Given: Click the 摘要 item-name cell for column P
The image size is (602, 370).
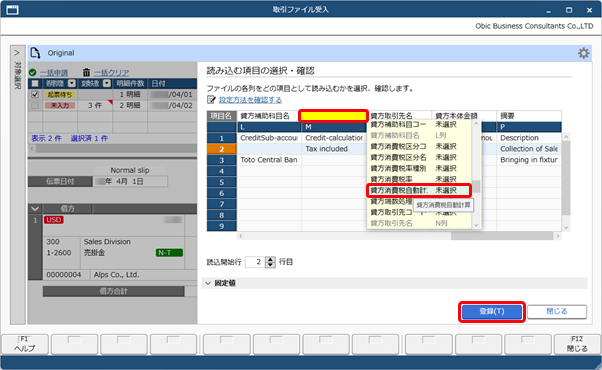Looking at the screenshot, I should 529,116.
